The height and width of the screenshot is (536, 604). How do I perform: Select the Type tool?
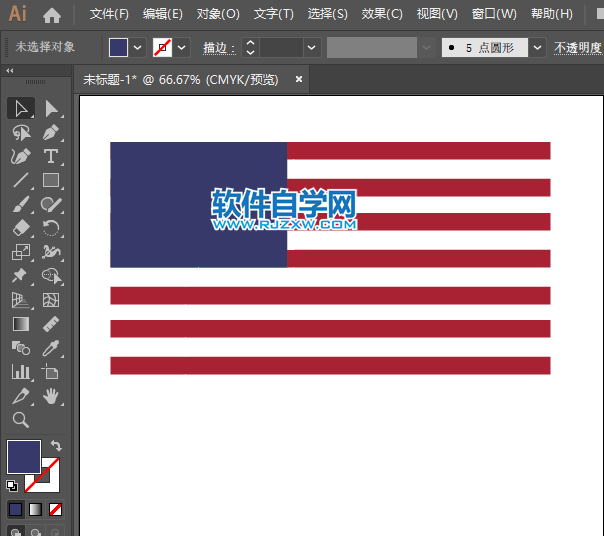click(x=51, y=156)
